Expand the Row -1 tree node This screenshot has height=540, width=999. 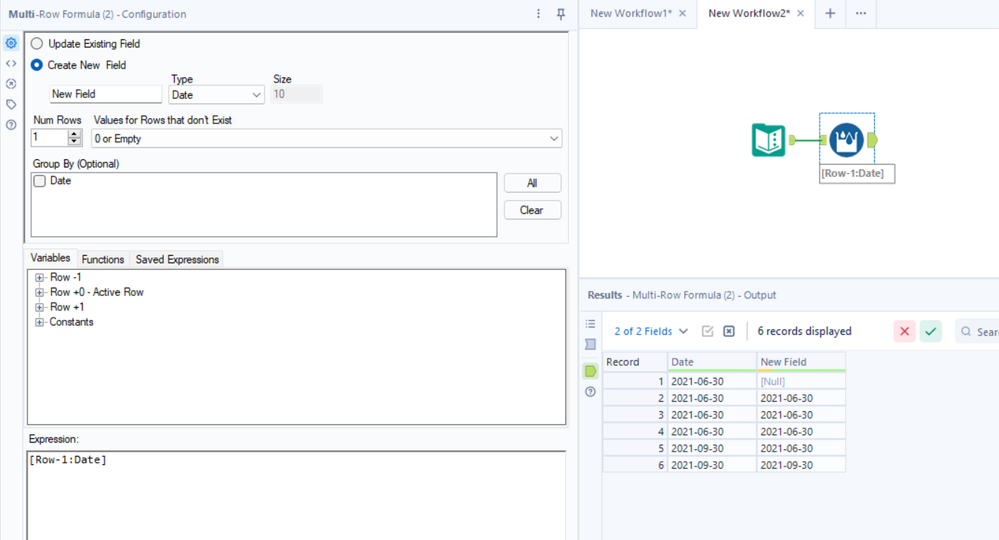[40, 278]
